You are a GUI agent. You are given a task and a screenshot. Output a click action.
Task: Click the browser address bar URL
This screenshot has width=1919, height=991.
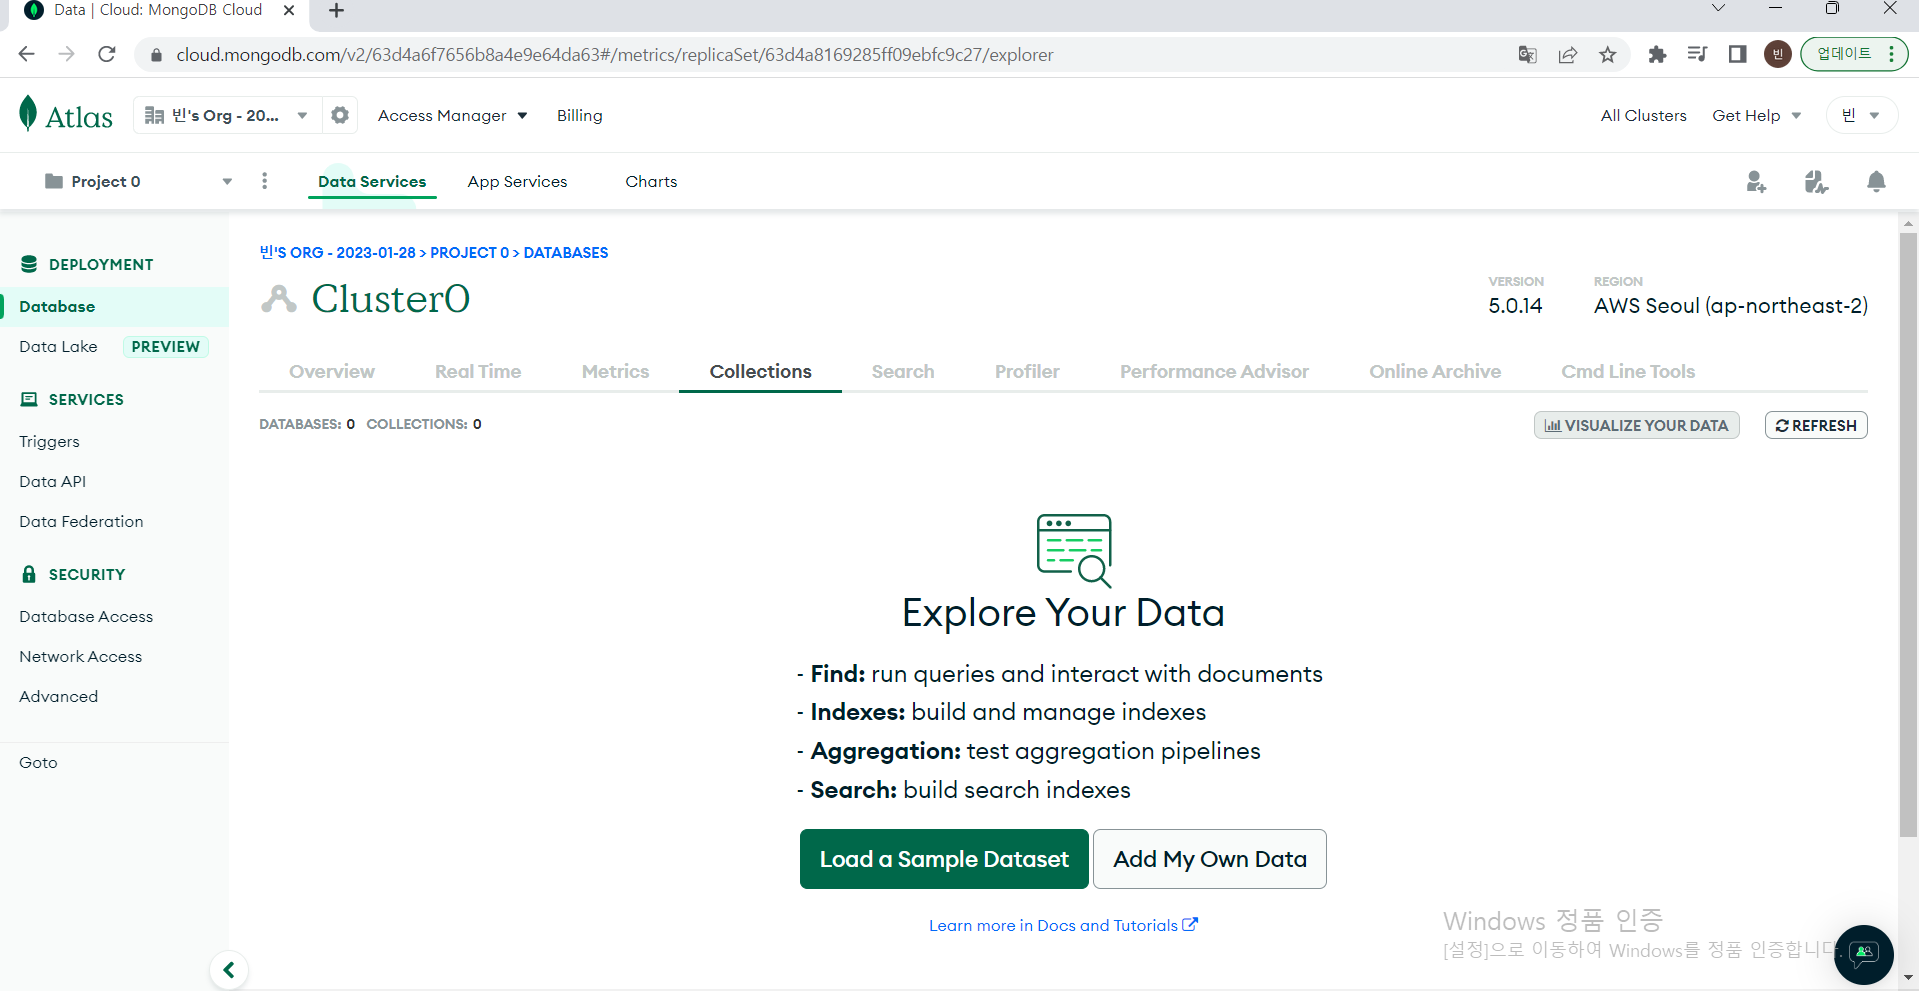[614, 55]
